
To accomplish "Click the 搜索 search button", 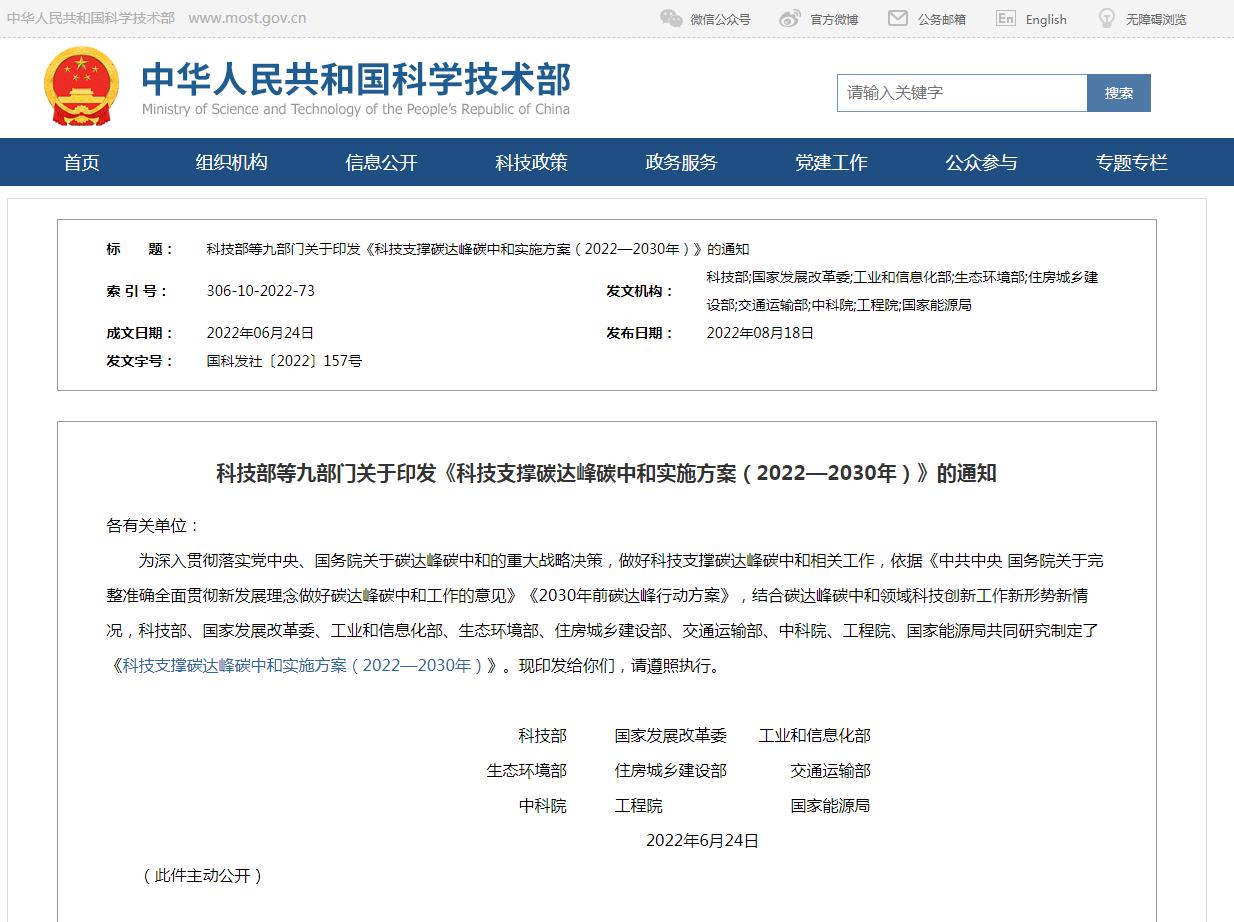I will pyautogui.click(x=1118, y=93).
